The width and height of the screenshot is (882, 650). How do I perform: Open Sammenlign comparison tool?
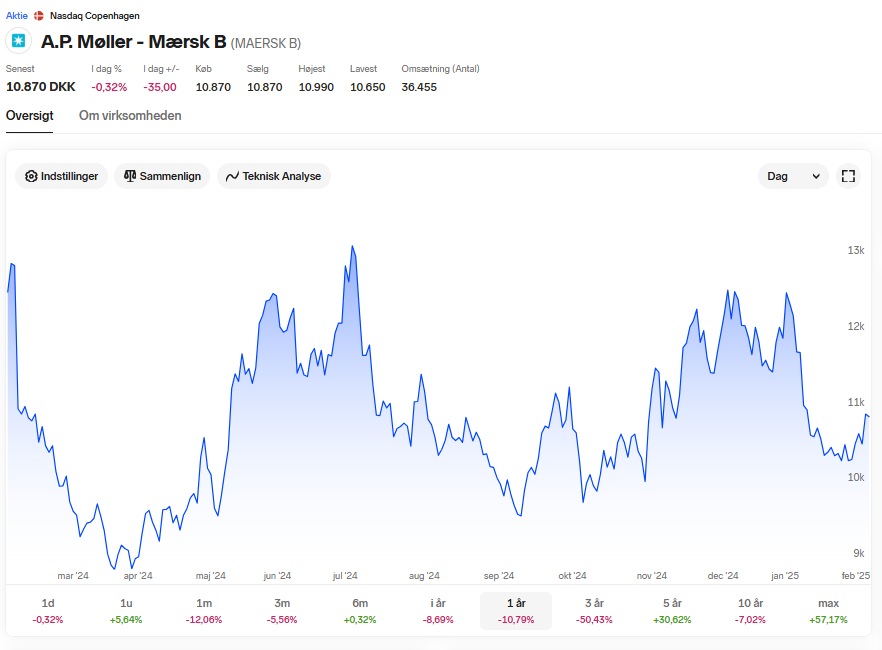pos(162,176)
